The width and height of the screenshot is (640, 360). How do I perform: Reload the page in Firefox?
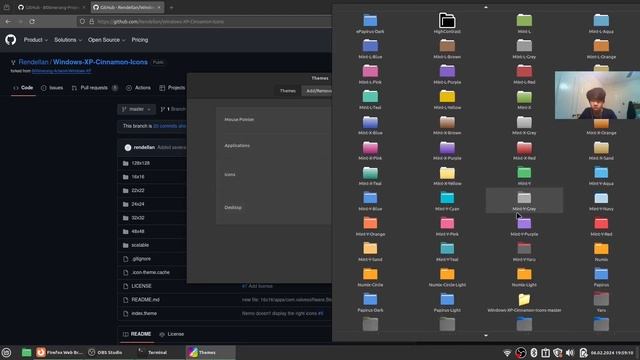click(x=32, y=21)
